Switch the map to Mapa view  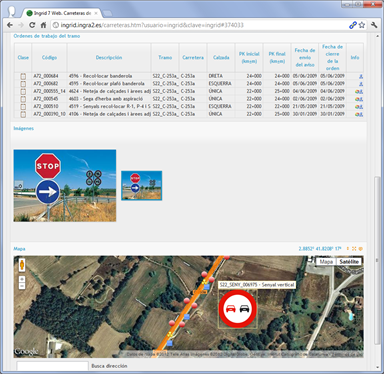pos(326,262)
